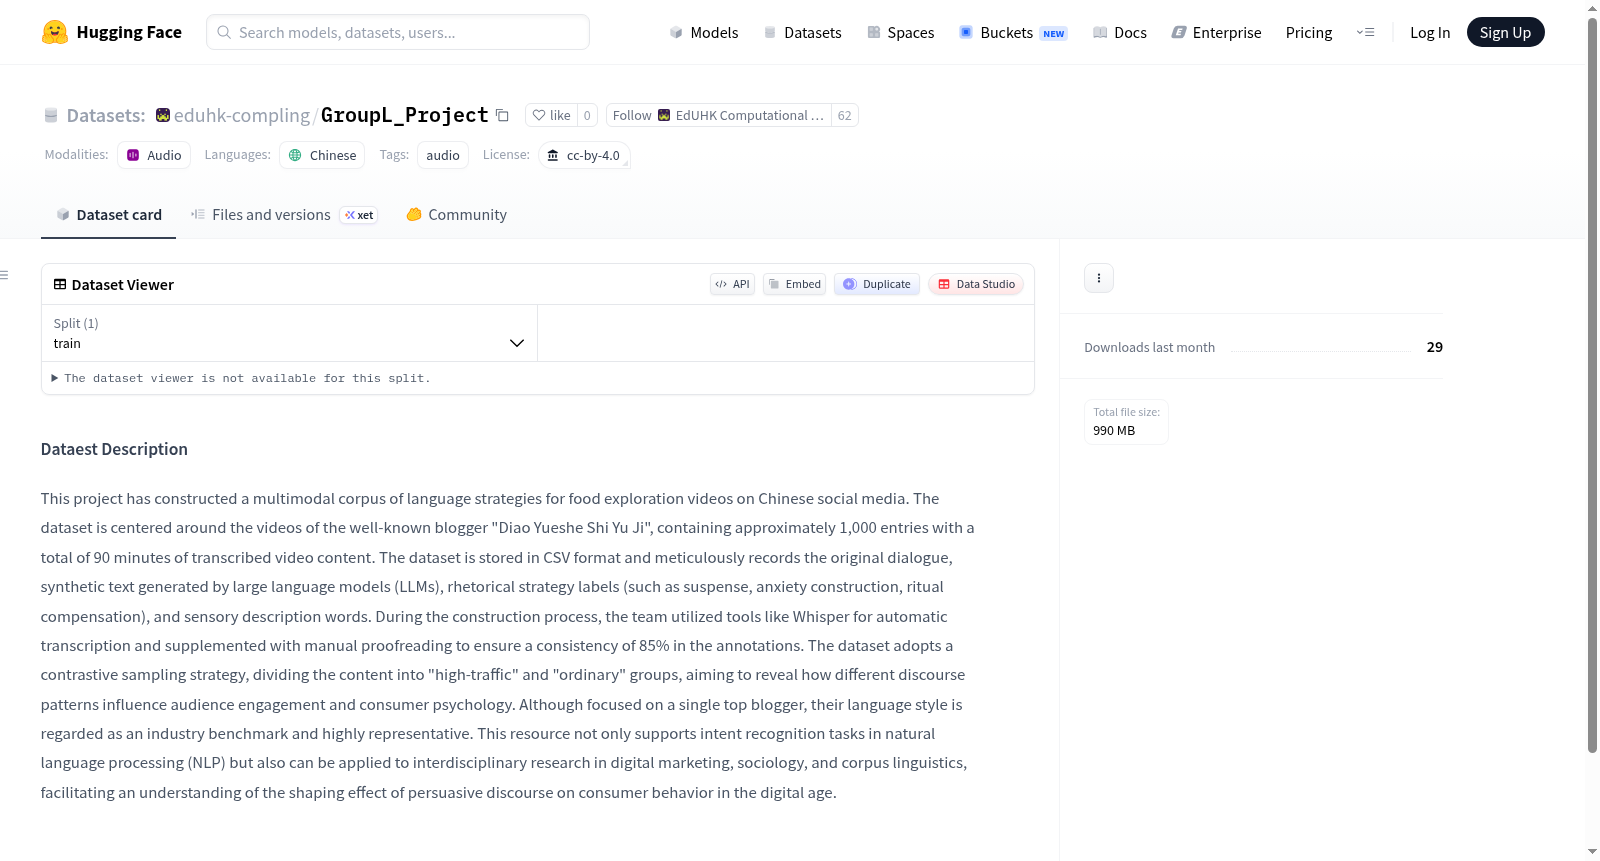Click the Datasets: breadcrumb label
This screenshot has height=861, width=1600.
[x=106, y=116]
